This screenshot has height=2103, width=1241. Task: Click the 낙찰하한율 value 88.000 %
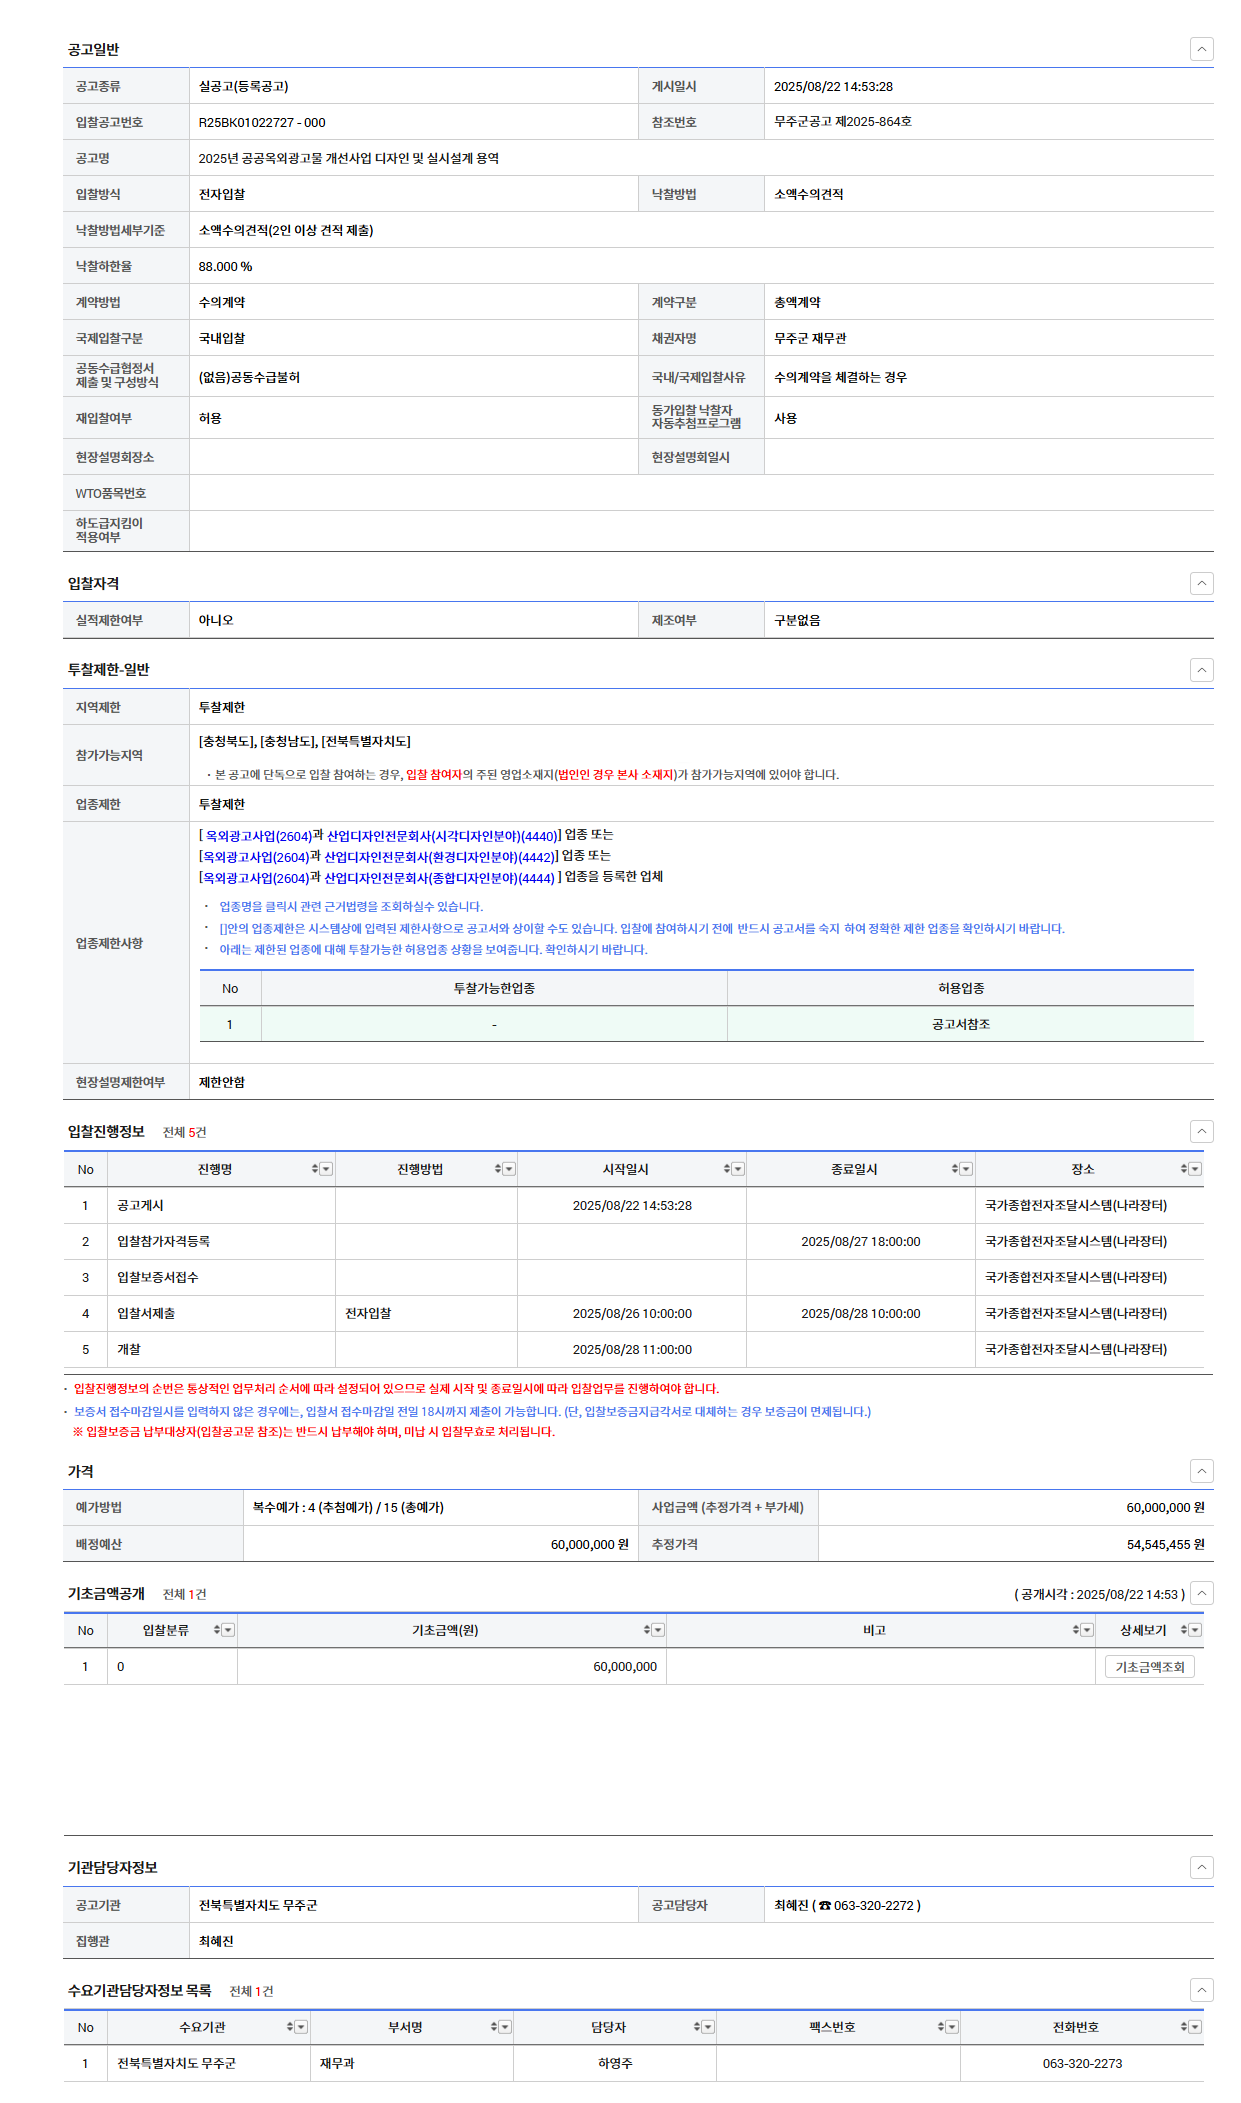(225, 266)
